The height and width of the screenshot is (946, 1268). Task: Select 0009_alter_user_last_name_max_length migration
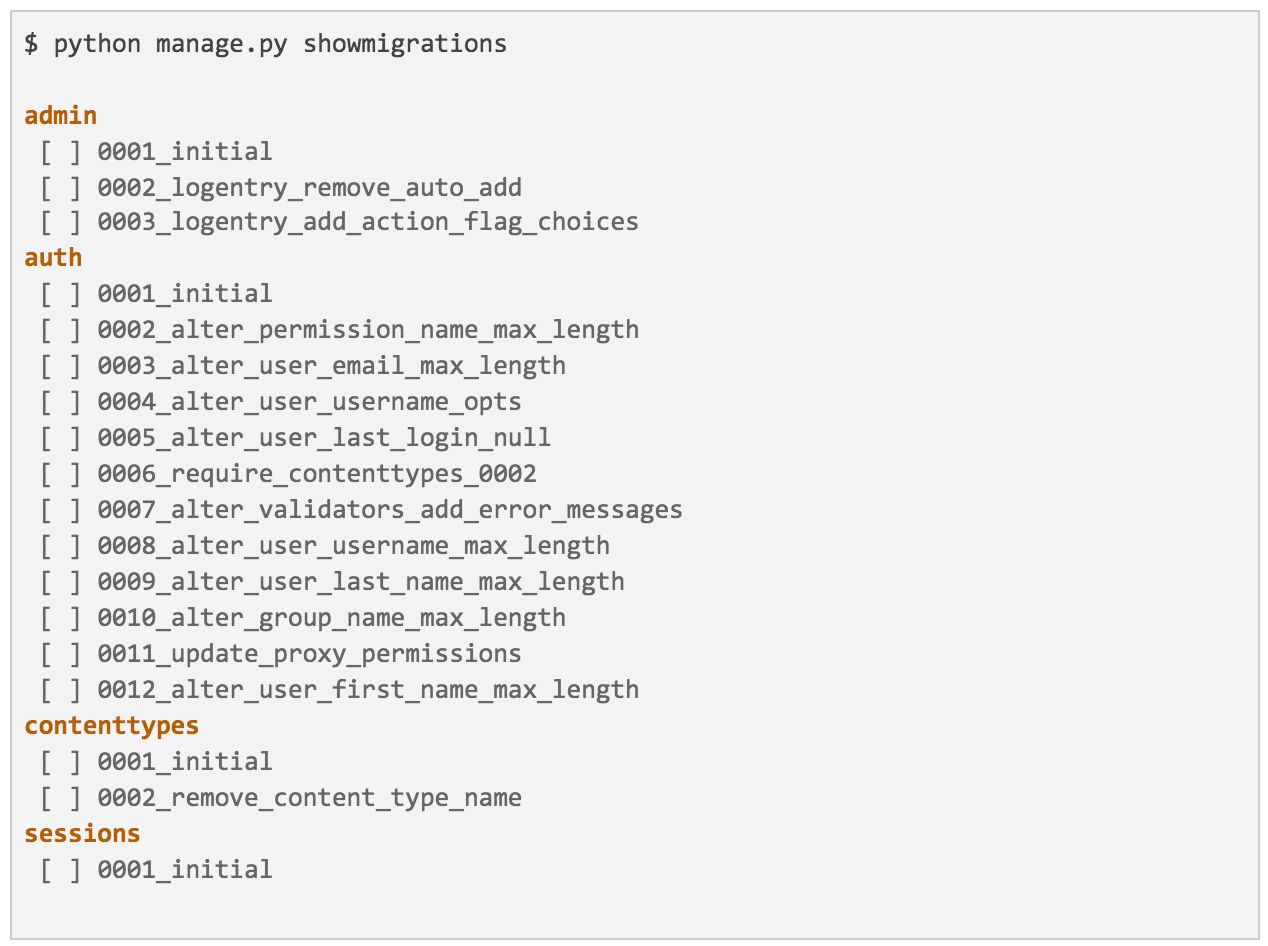coord(361,582)
